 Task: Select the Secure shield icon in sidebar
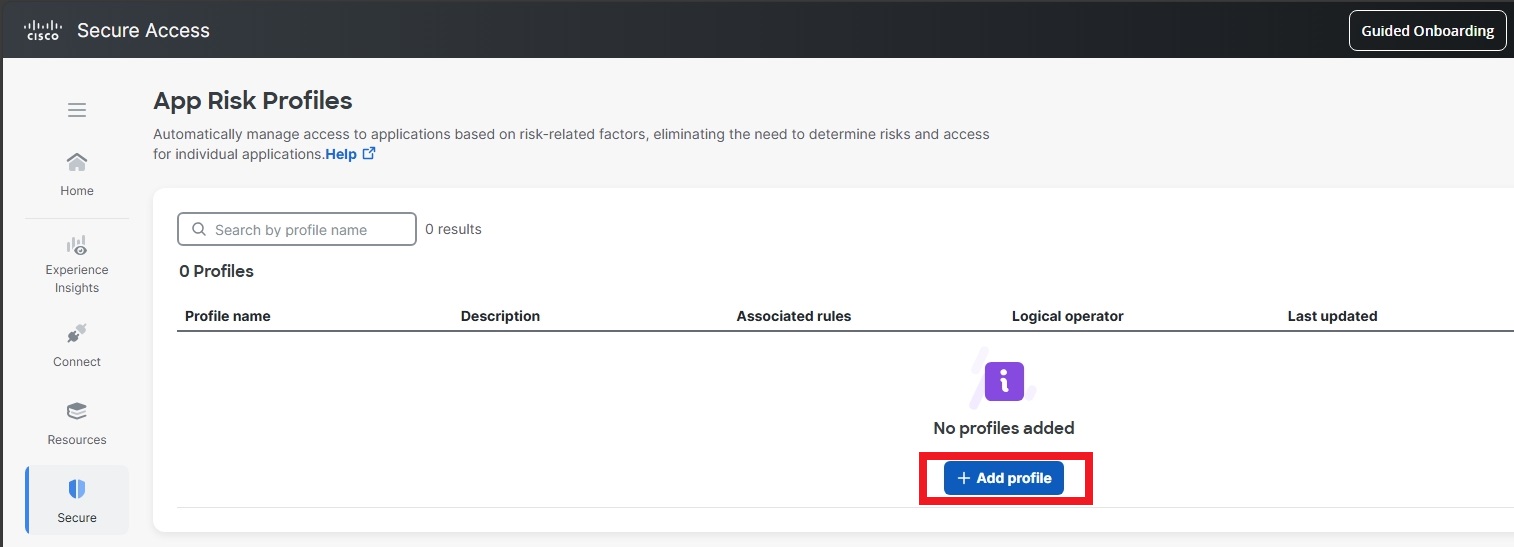[77, 489]
